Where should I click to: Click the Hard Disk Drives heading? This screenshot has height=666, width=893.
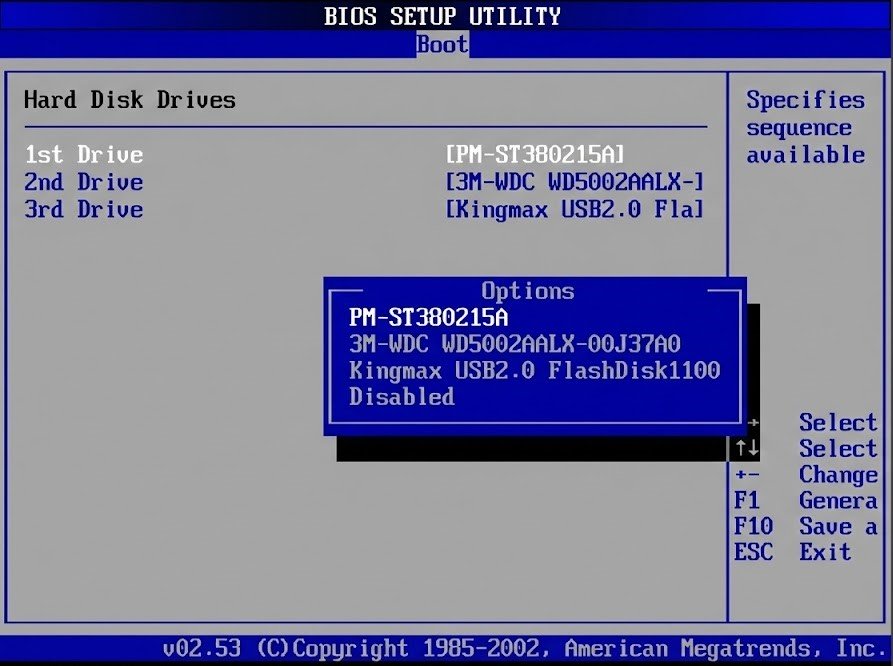tap(130, 100)
